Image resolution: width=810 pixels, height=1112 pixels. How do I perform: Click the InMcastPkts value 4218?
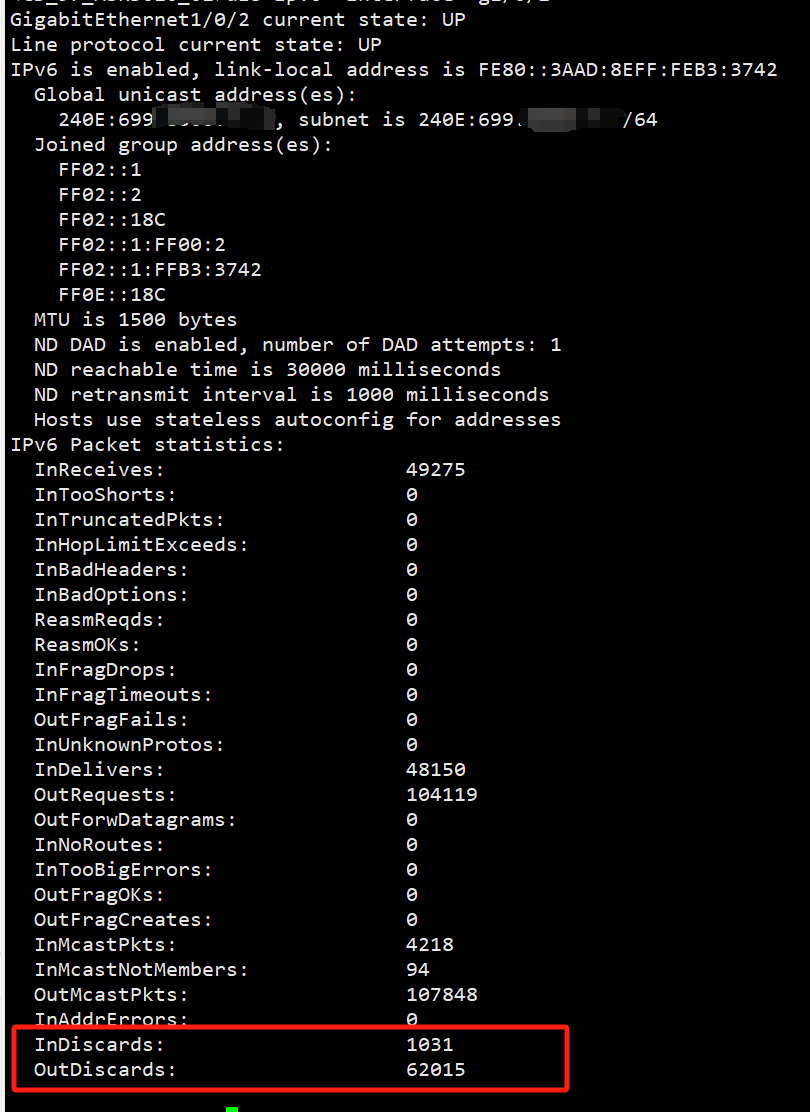pyautogui.click(x=429, y=945)
